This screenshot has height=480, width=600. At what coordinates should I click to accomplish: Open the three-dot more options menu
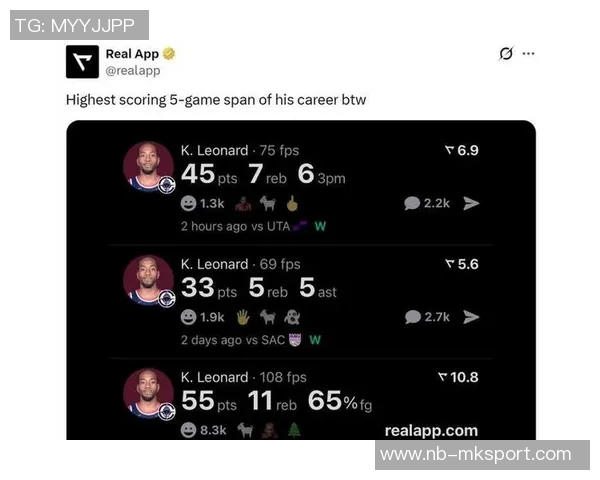pos(528,54)
